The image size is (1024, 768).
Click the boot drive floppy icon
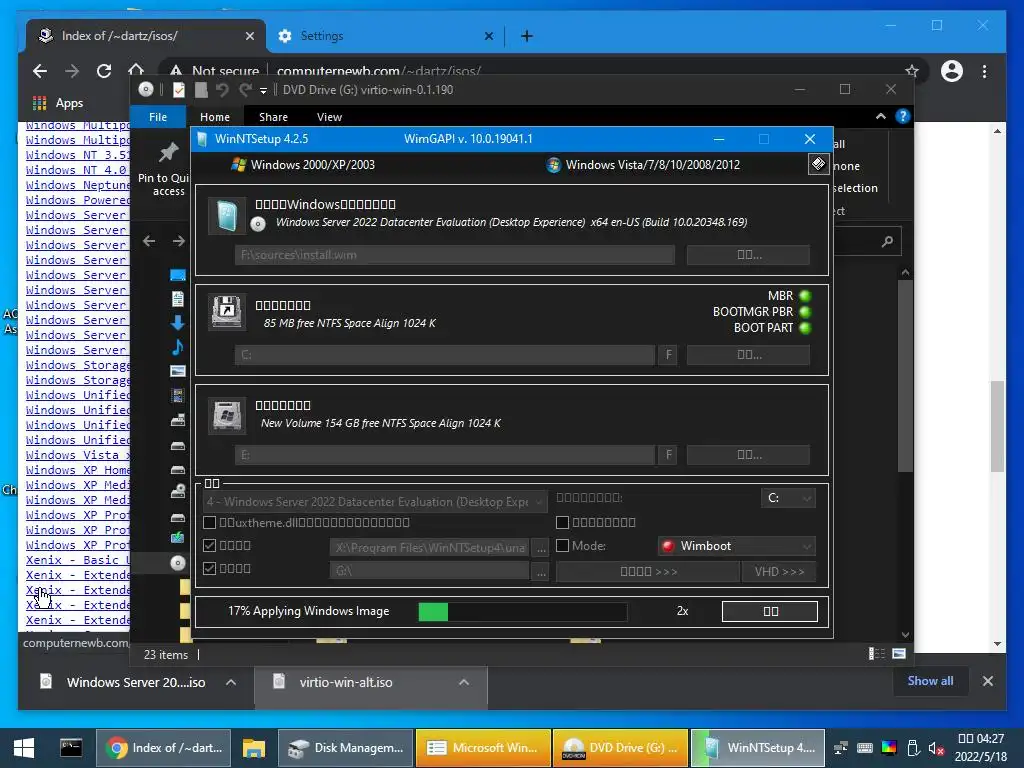227,312
